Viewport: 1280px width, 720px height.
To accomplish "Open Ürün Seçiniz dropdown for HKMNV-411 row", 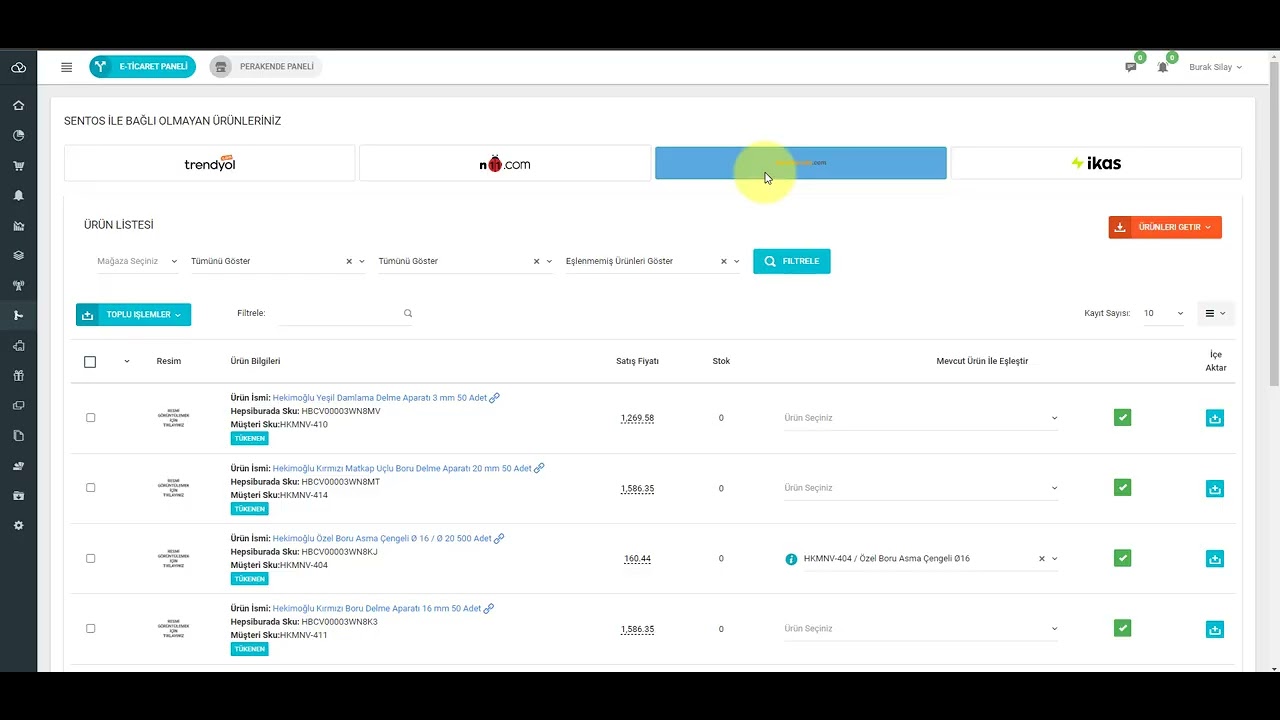I will click(920, 629).
